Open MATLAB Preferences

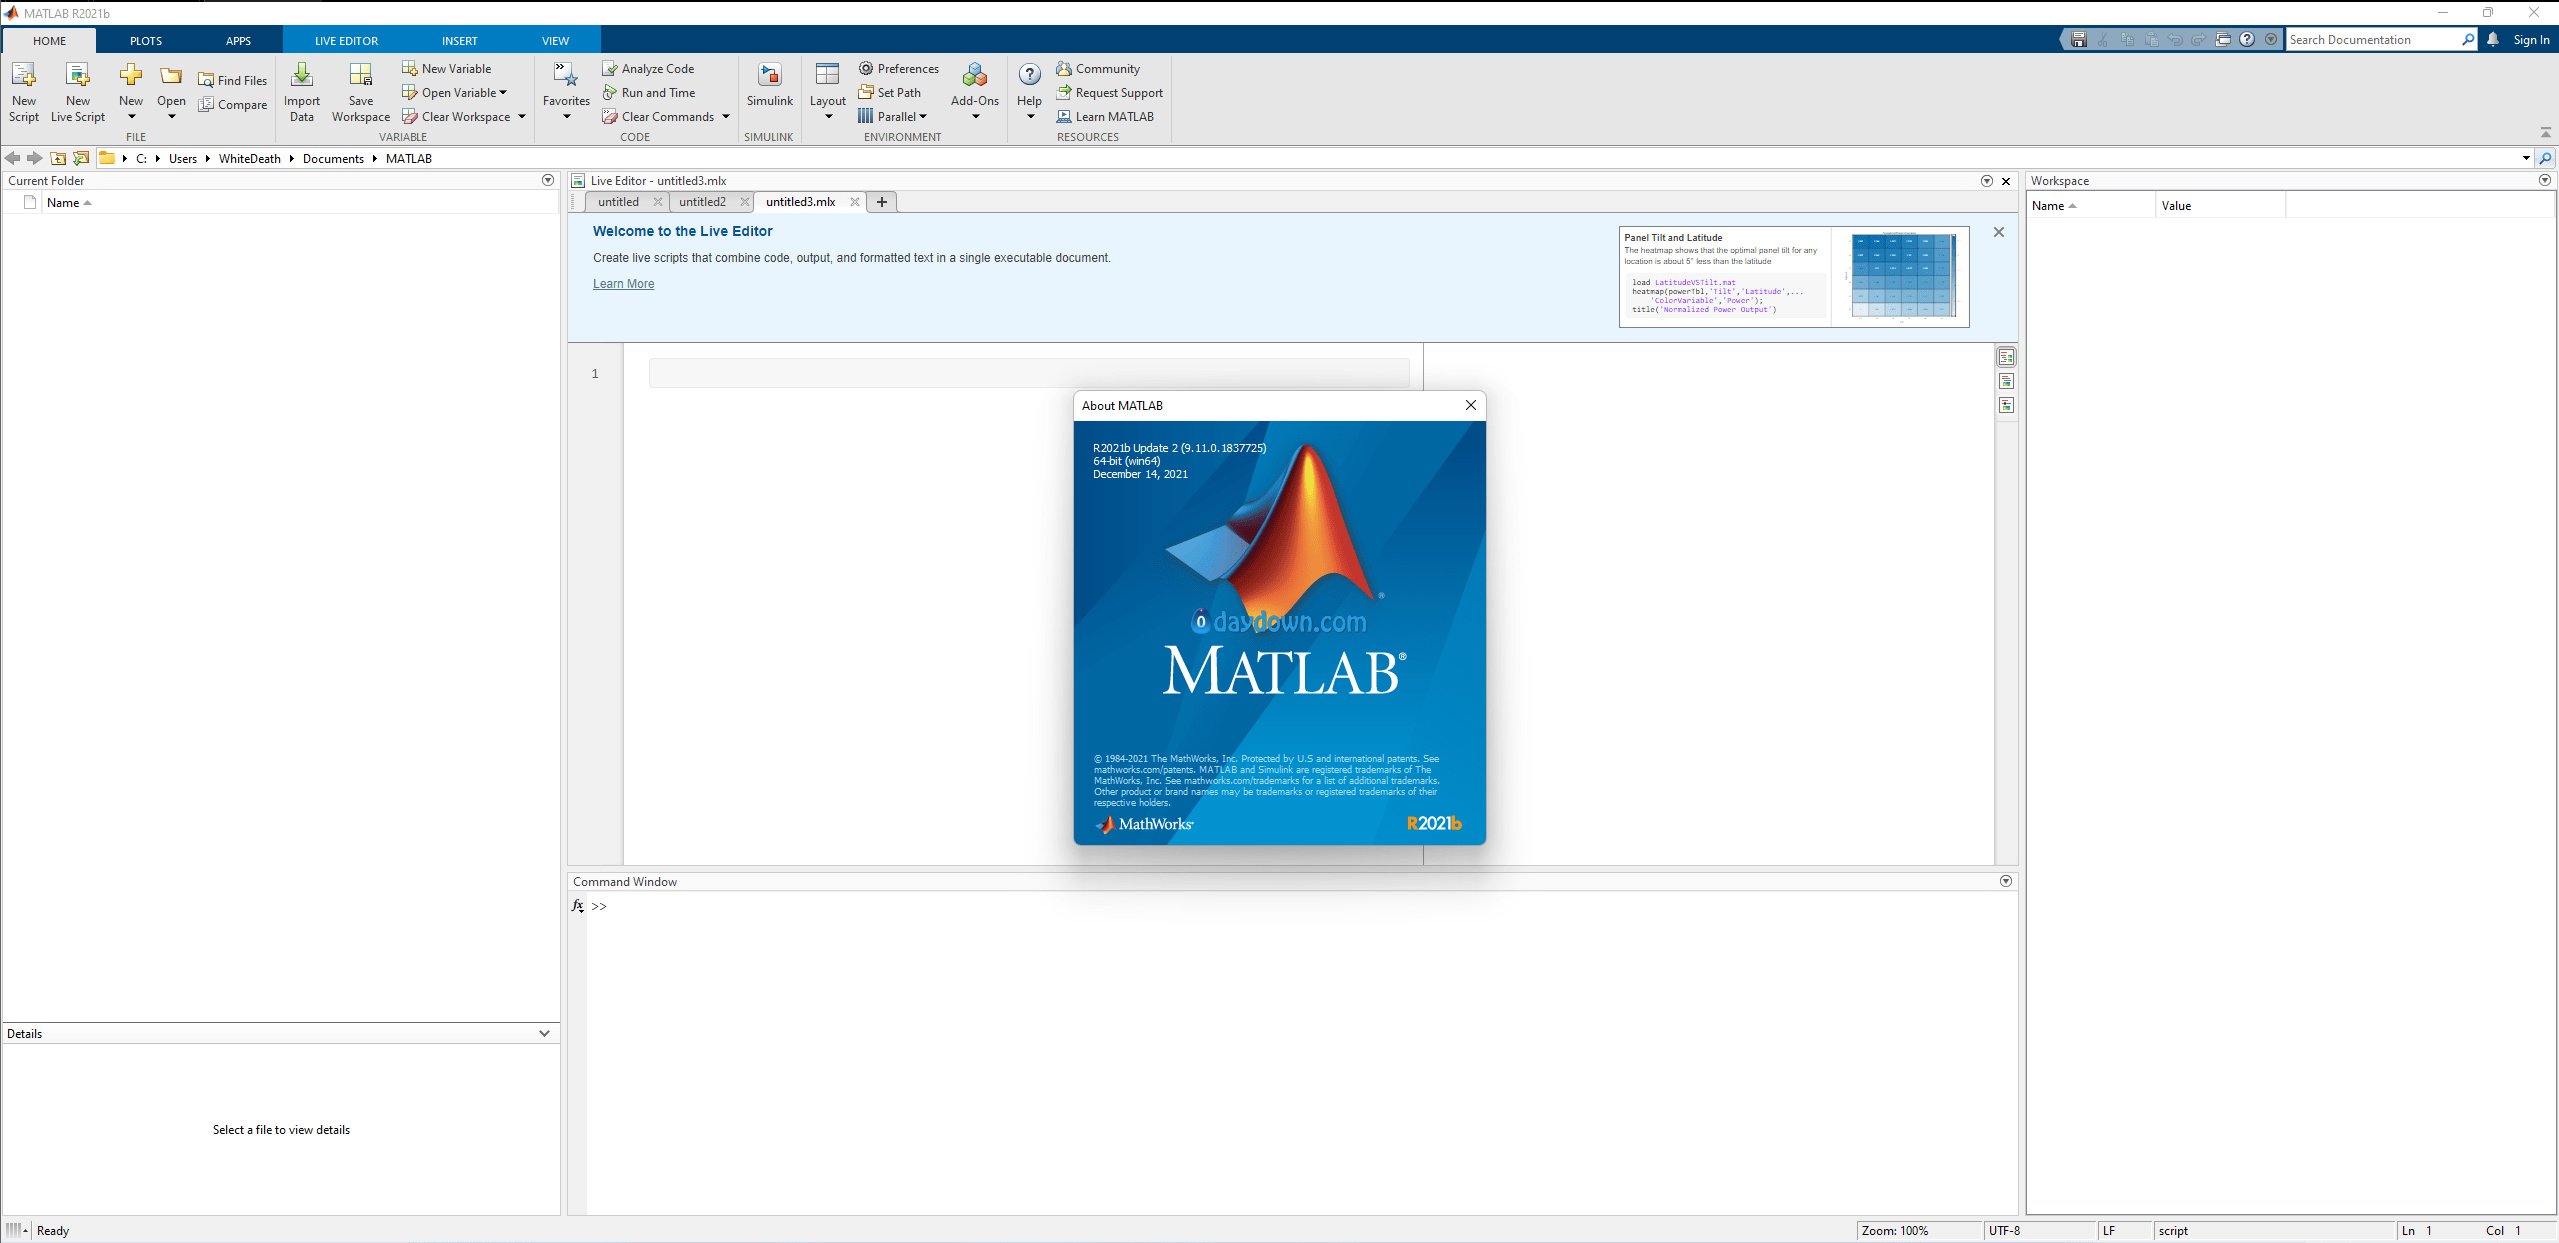pyautogui.click(x=899, y=68)
